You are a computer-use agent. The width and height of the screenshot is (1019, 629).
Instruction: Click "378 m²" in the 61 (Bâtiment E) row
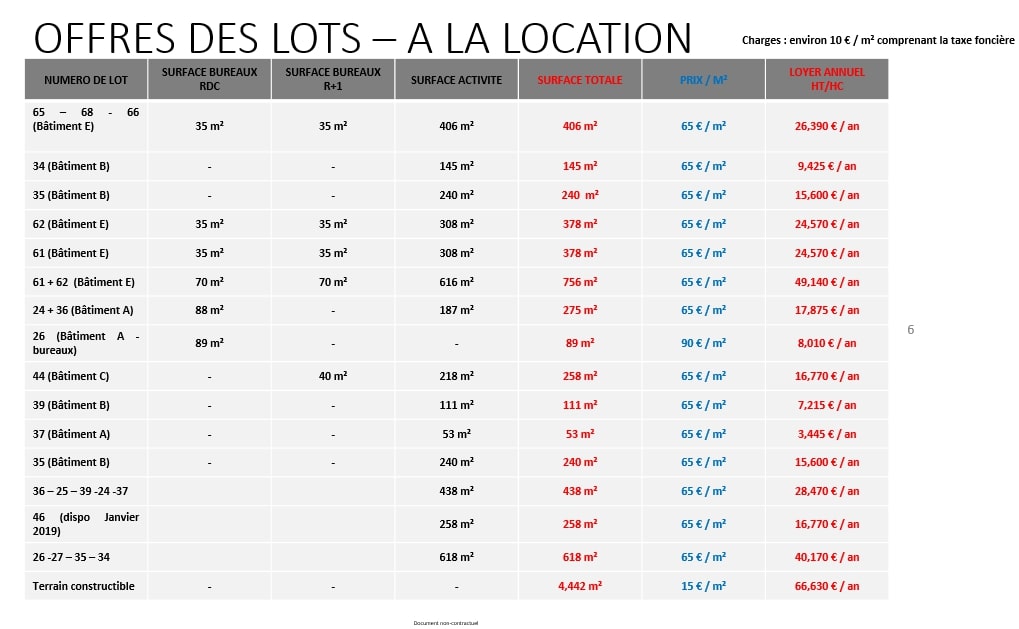[x=580, y=253]
